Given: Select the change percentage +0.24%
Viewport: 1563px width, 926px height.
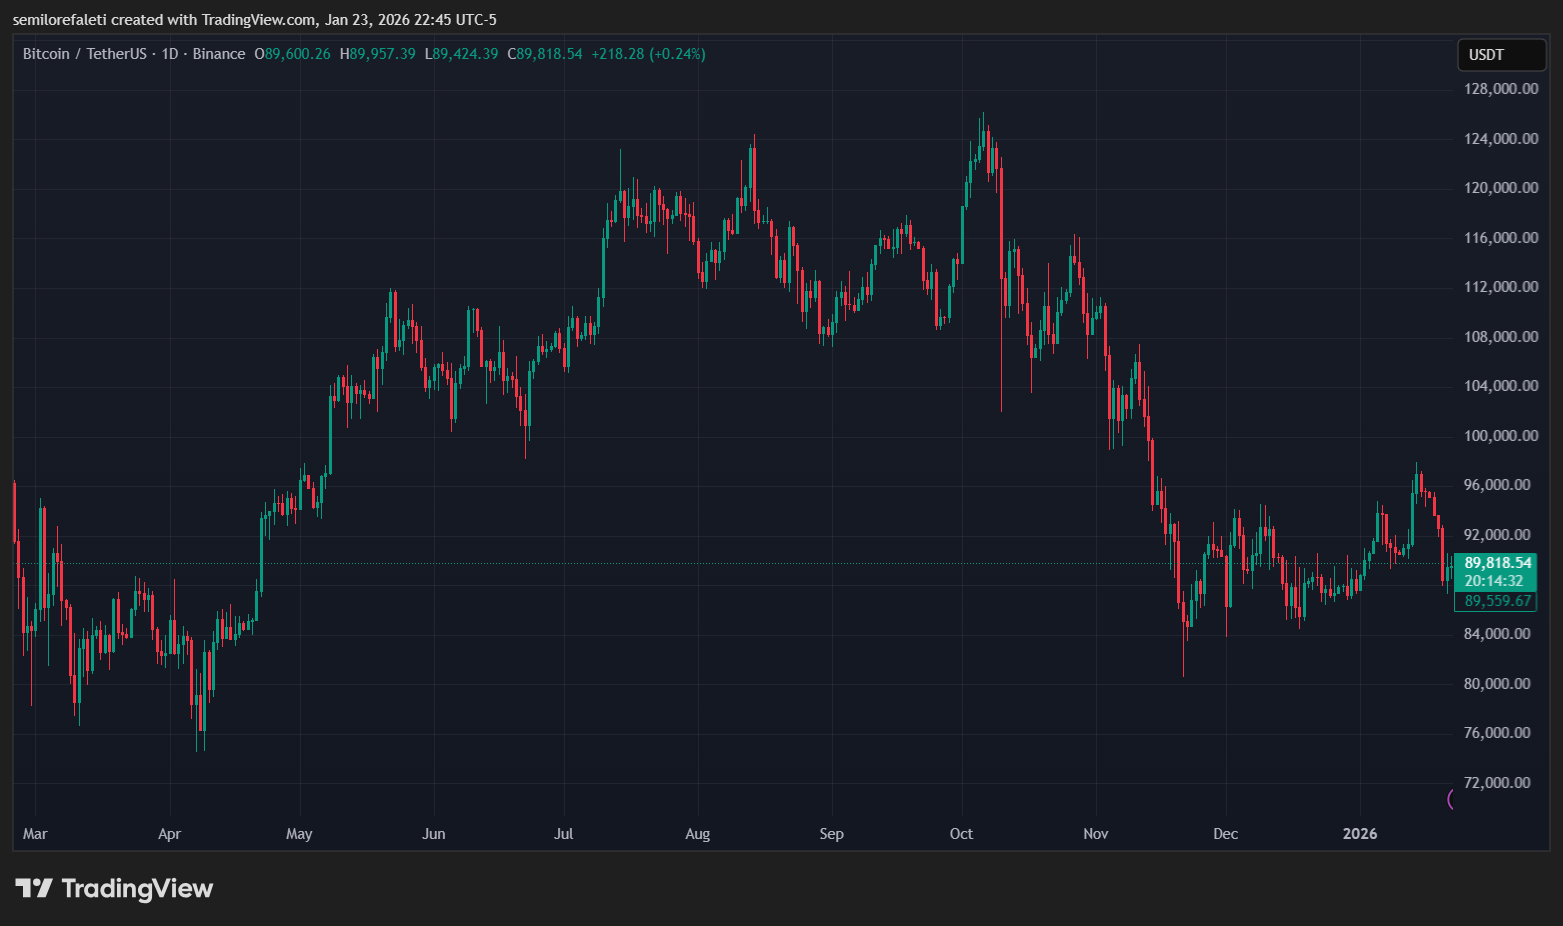Looking at the screenshot, I should point(676,53).
